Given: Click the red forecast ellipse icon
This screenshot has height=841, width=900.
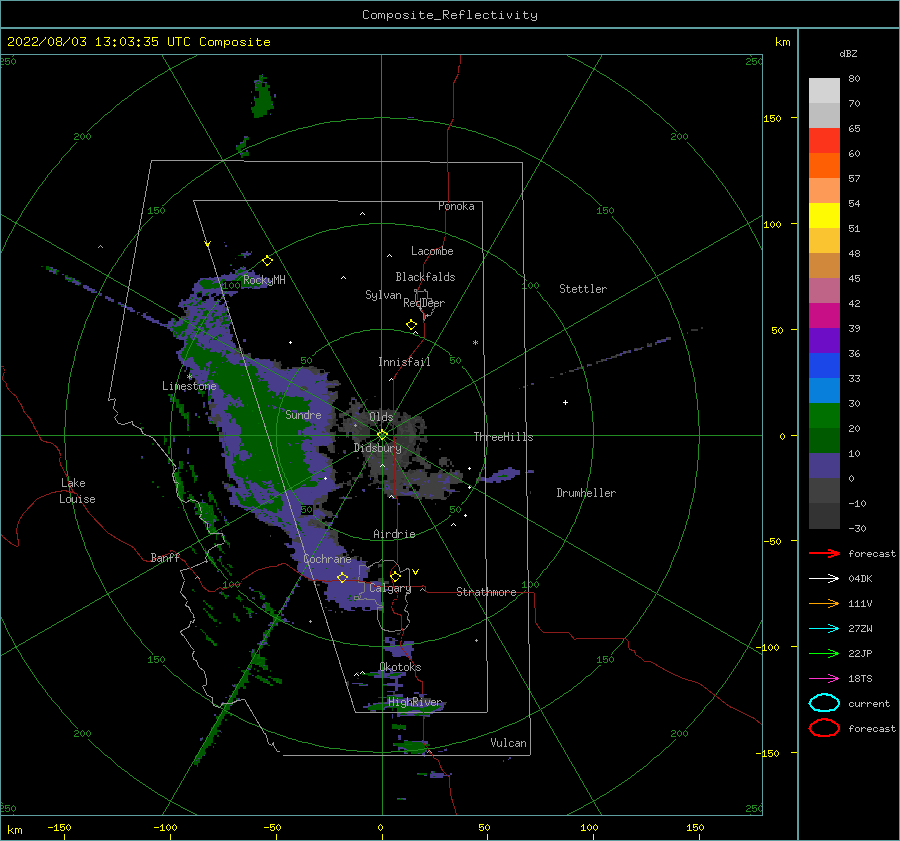Looking at the screenshot, I should [824, 728].
